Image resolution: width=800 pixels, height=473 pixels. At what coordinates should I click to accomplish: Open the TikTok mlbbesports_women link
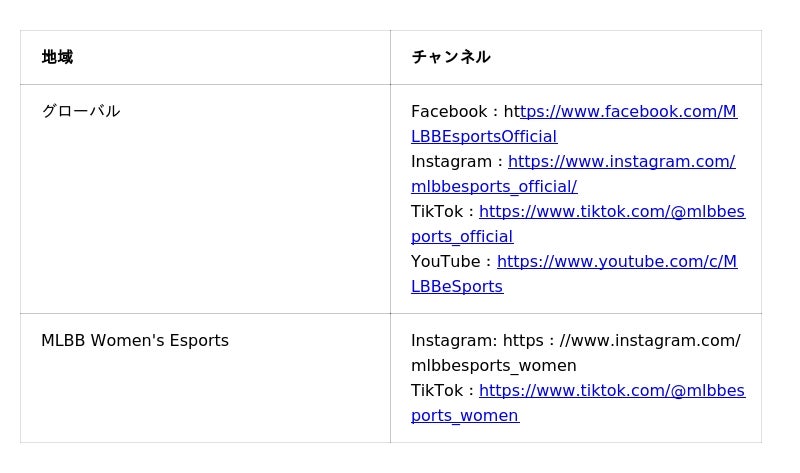611,391
